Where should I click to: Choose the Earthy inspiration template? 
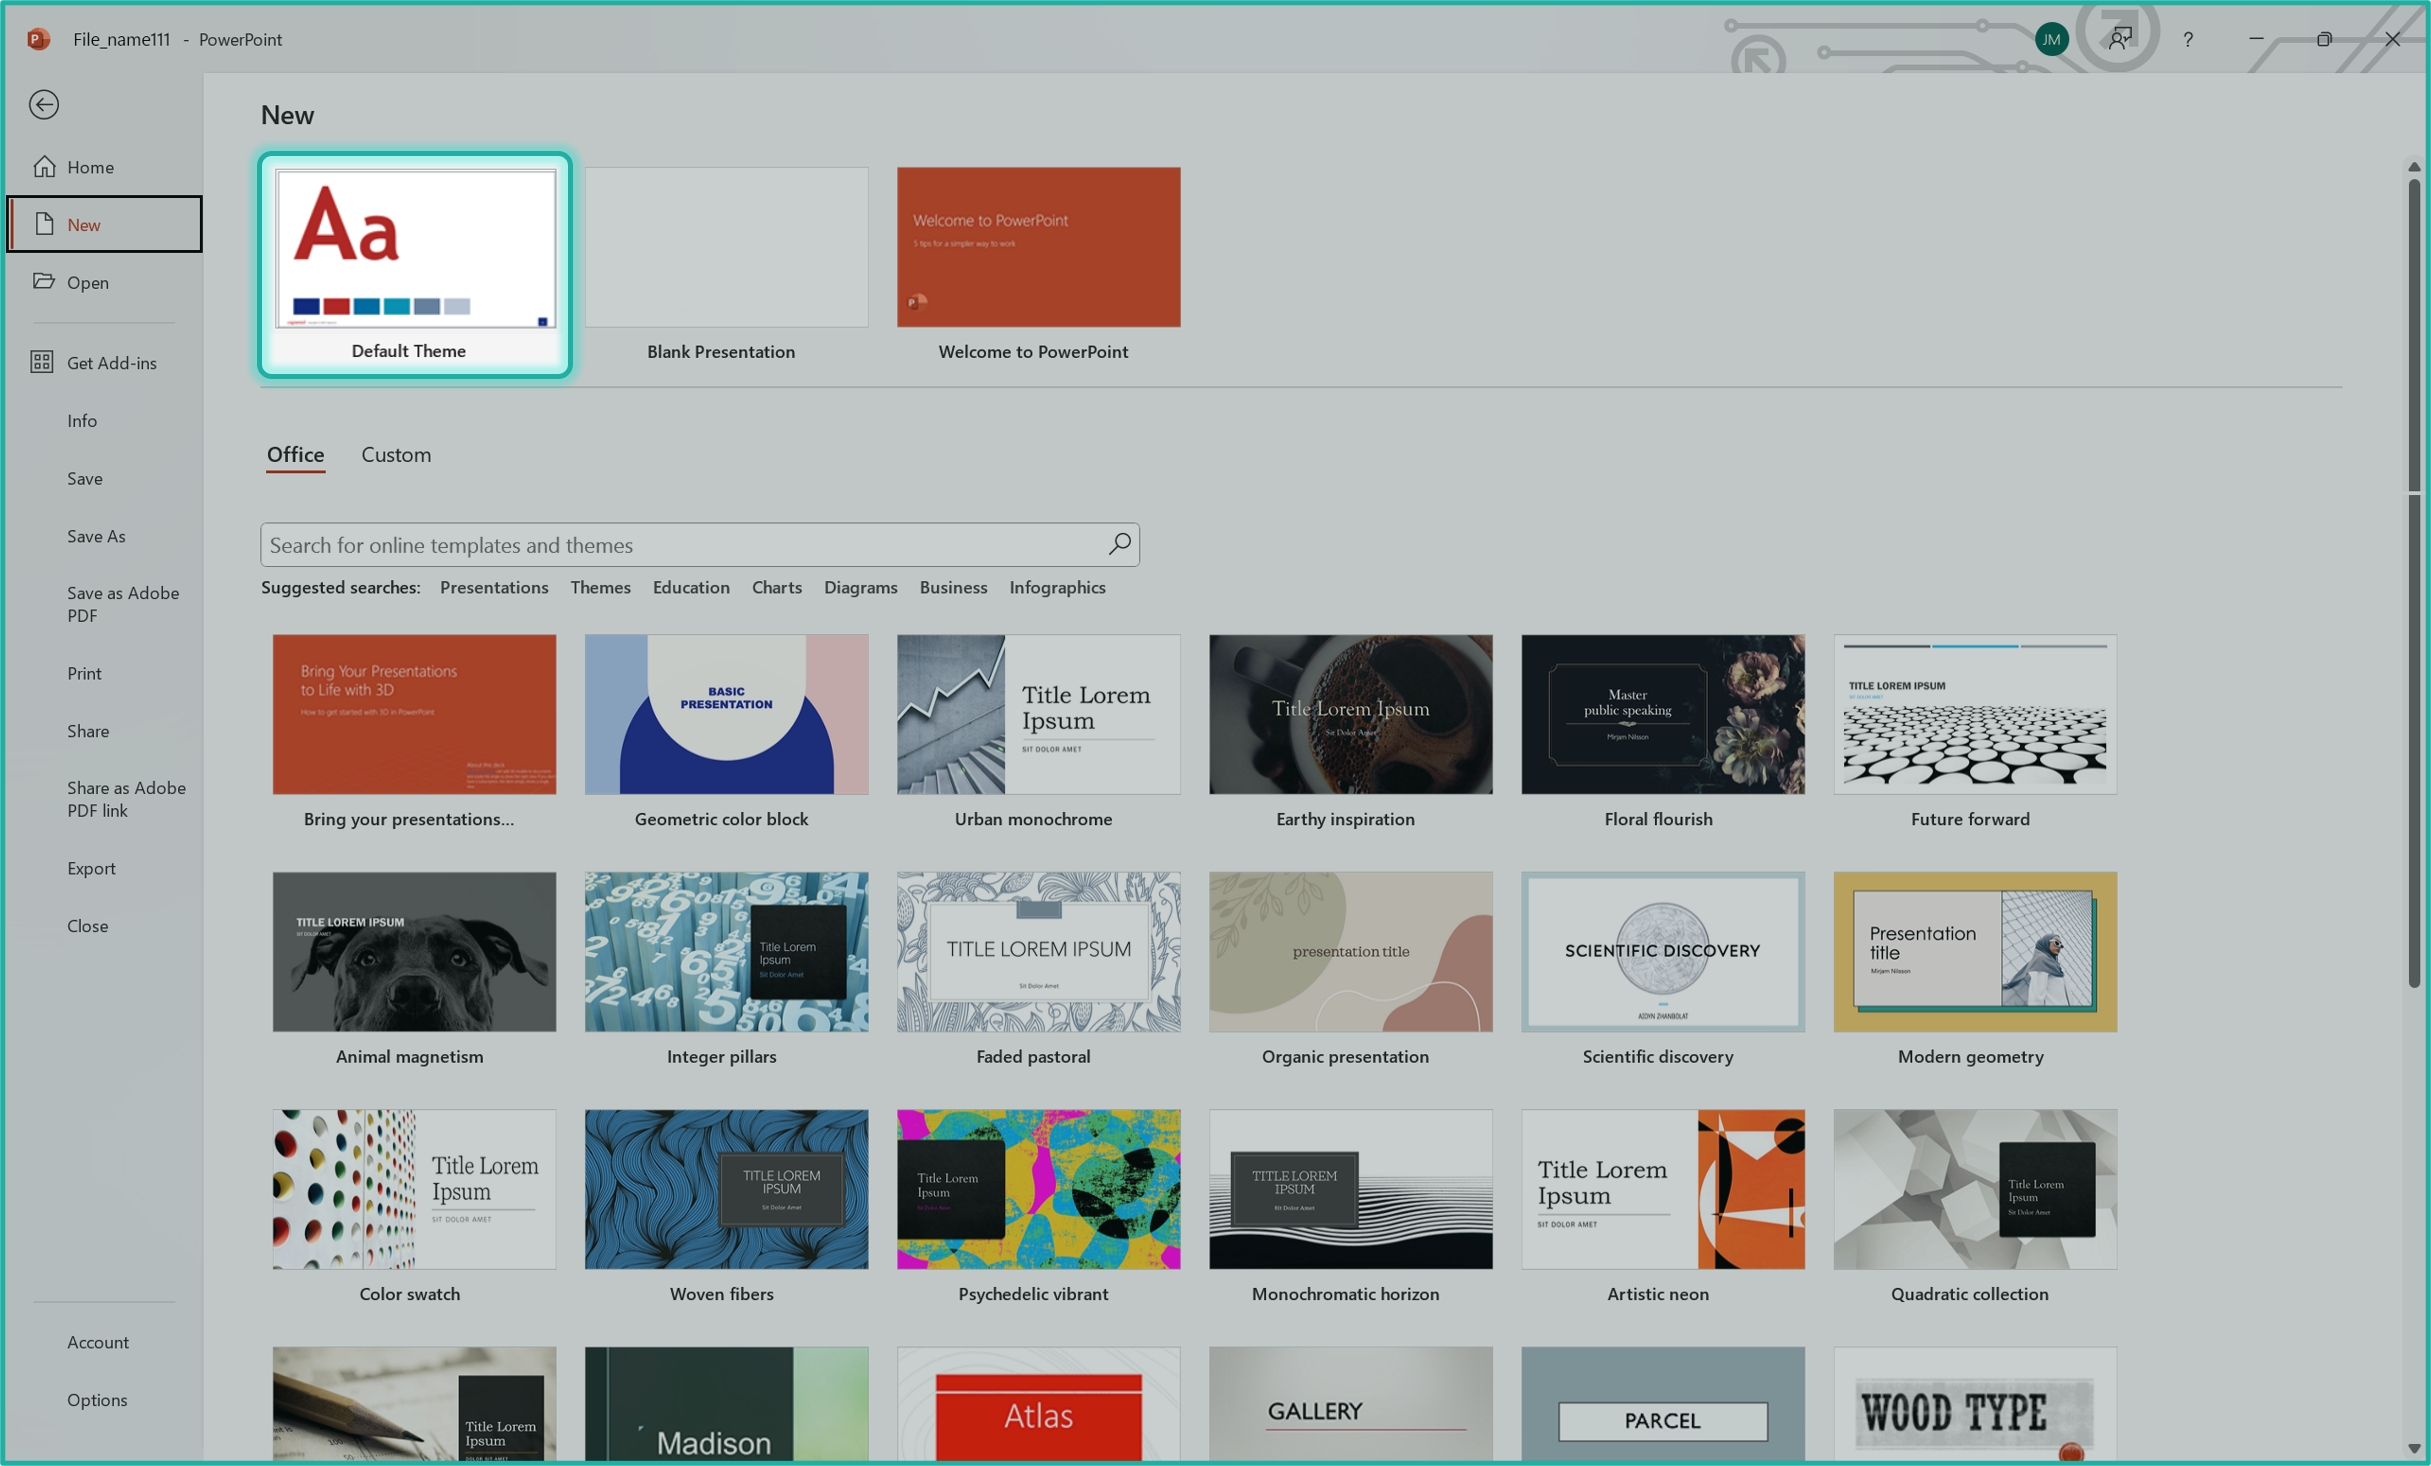click(1350, 714)
